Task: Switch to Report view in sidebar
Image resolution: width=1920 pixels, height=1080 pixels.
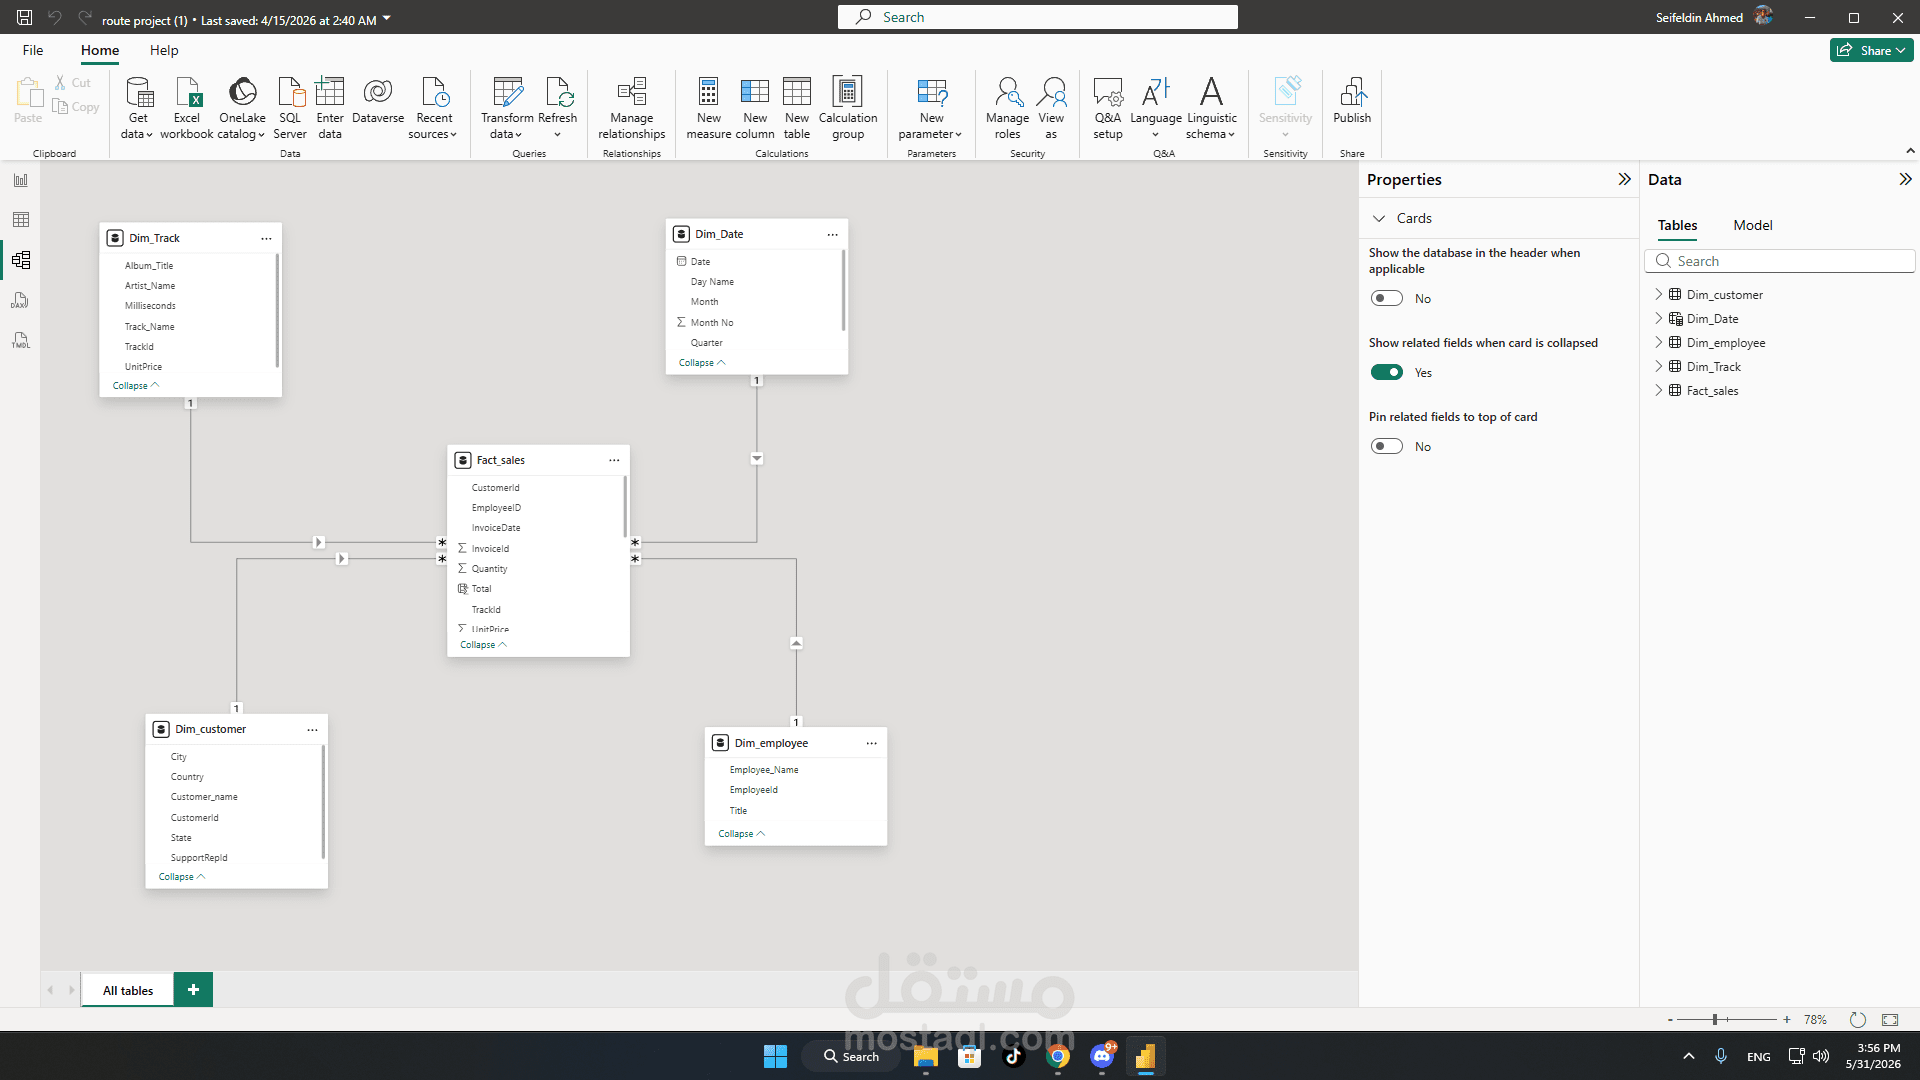Action: tap(21, 180)
